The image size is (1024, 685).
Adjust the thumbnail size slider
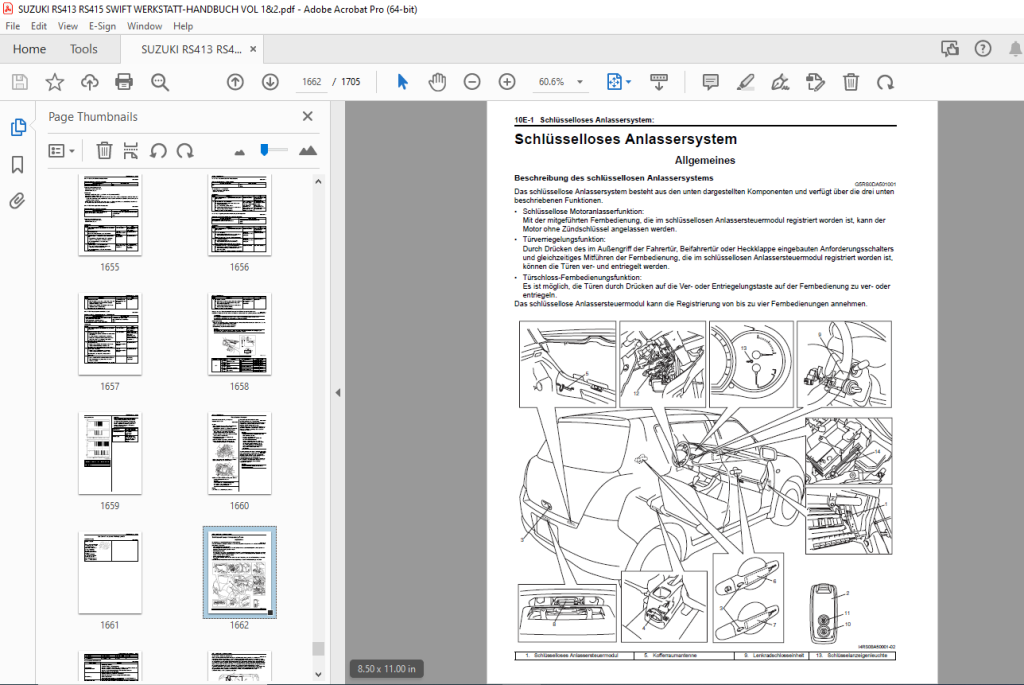[x=264, y=150]
